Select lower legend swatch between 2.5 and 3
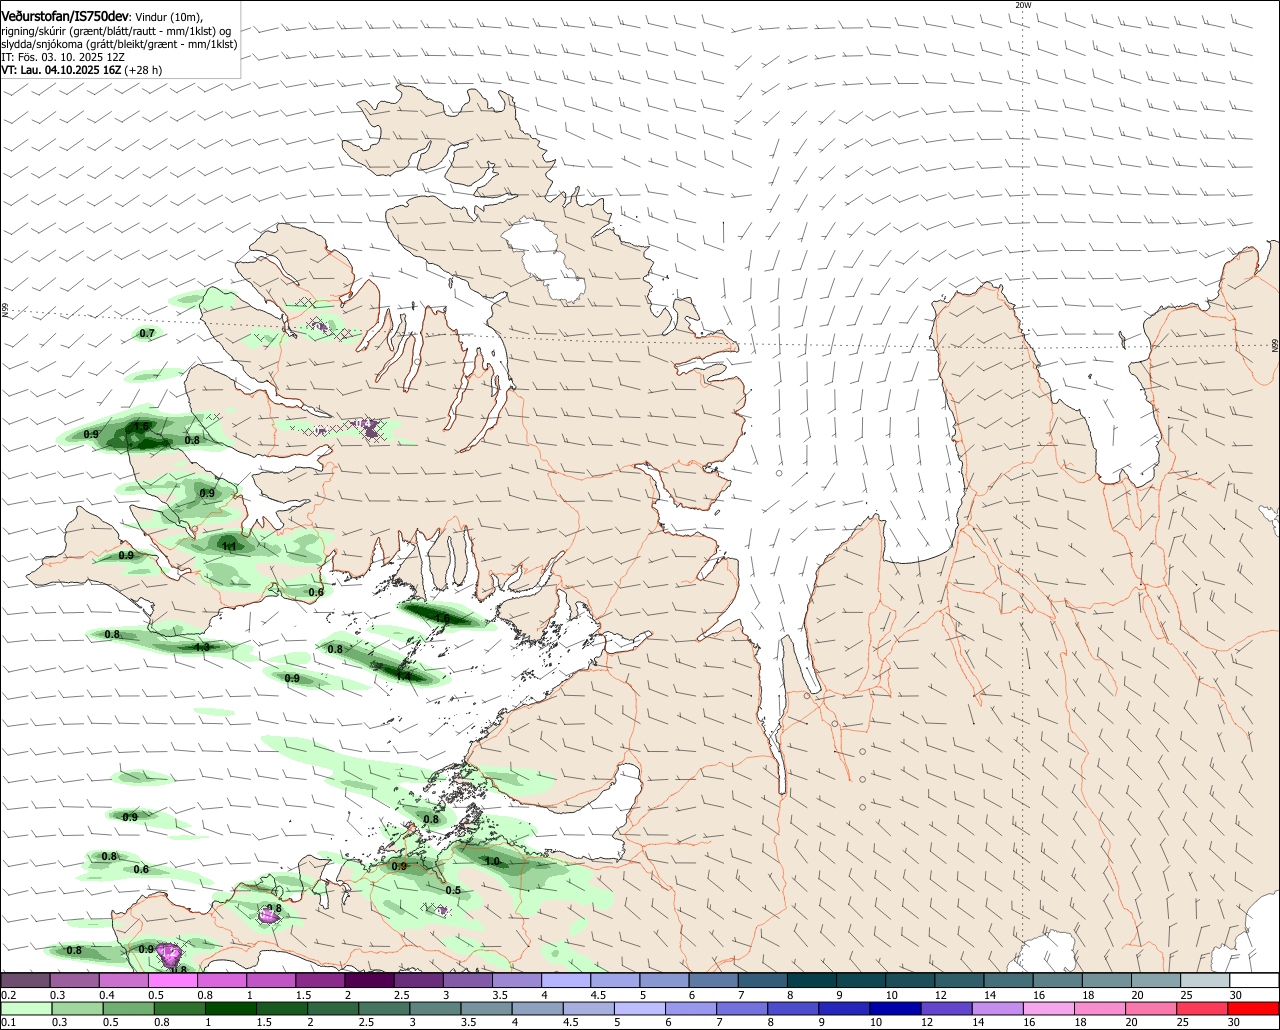This screenshot has height=1030, width=1280. click(x=385, y=1008)
